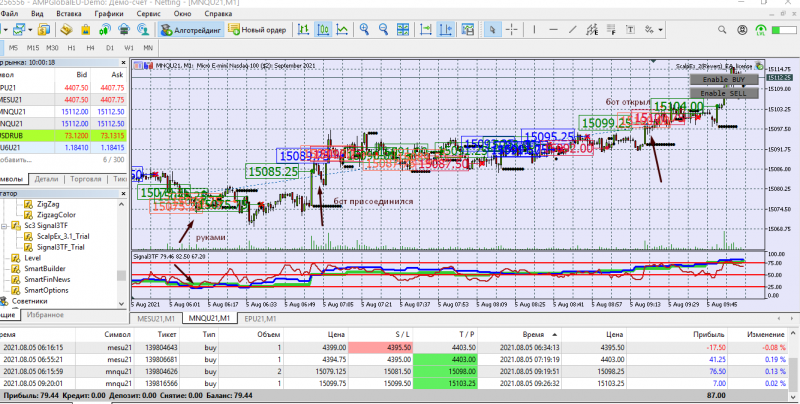Click the Enable SELL button

tap(722, 93)
